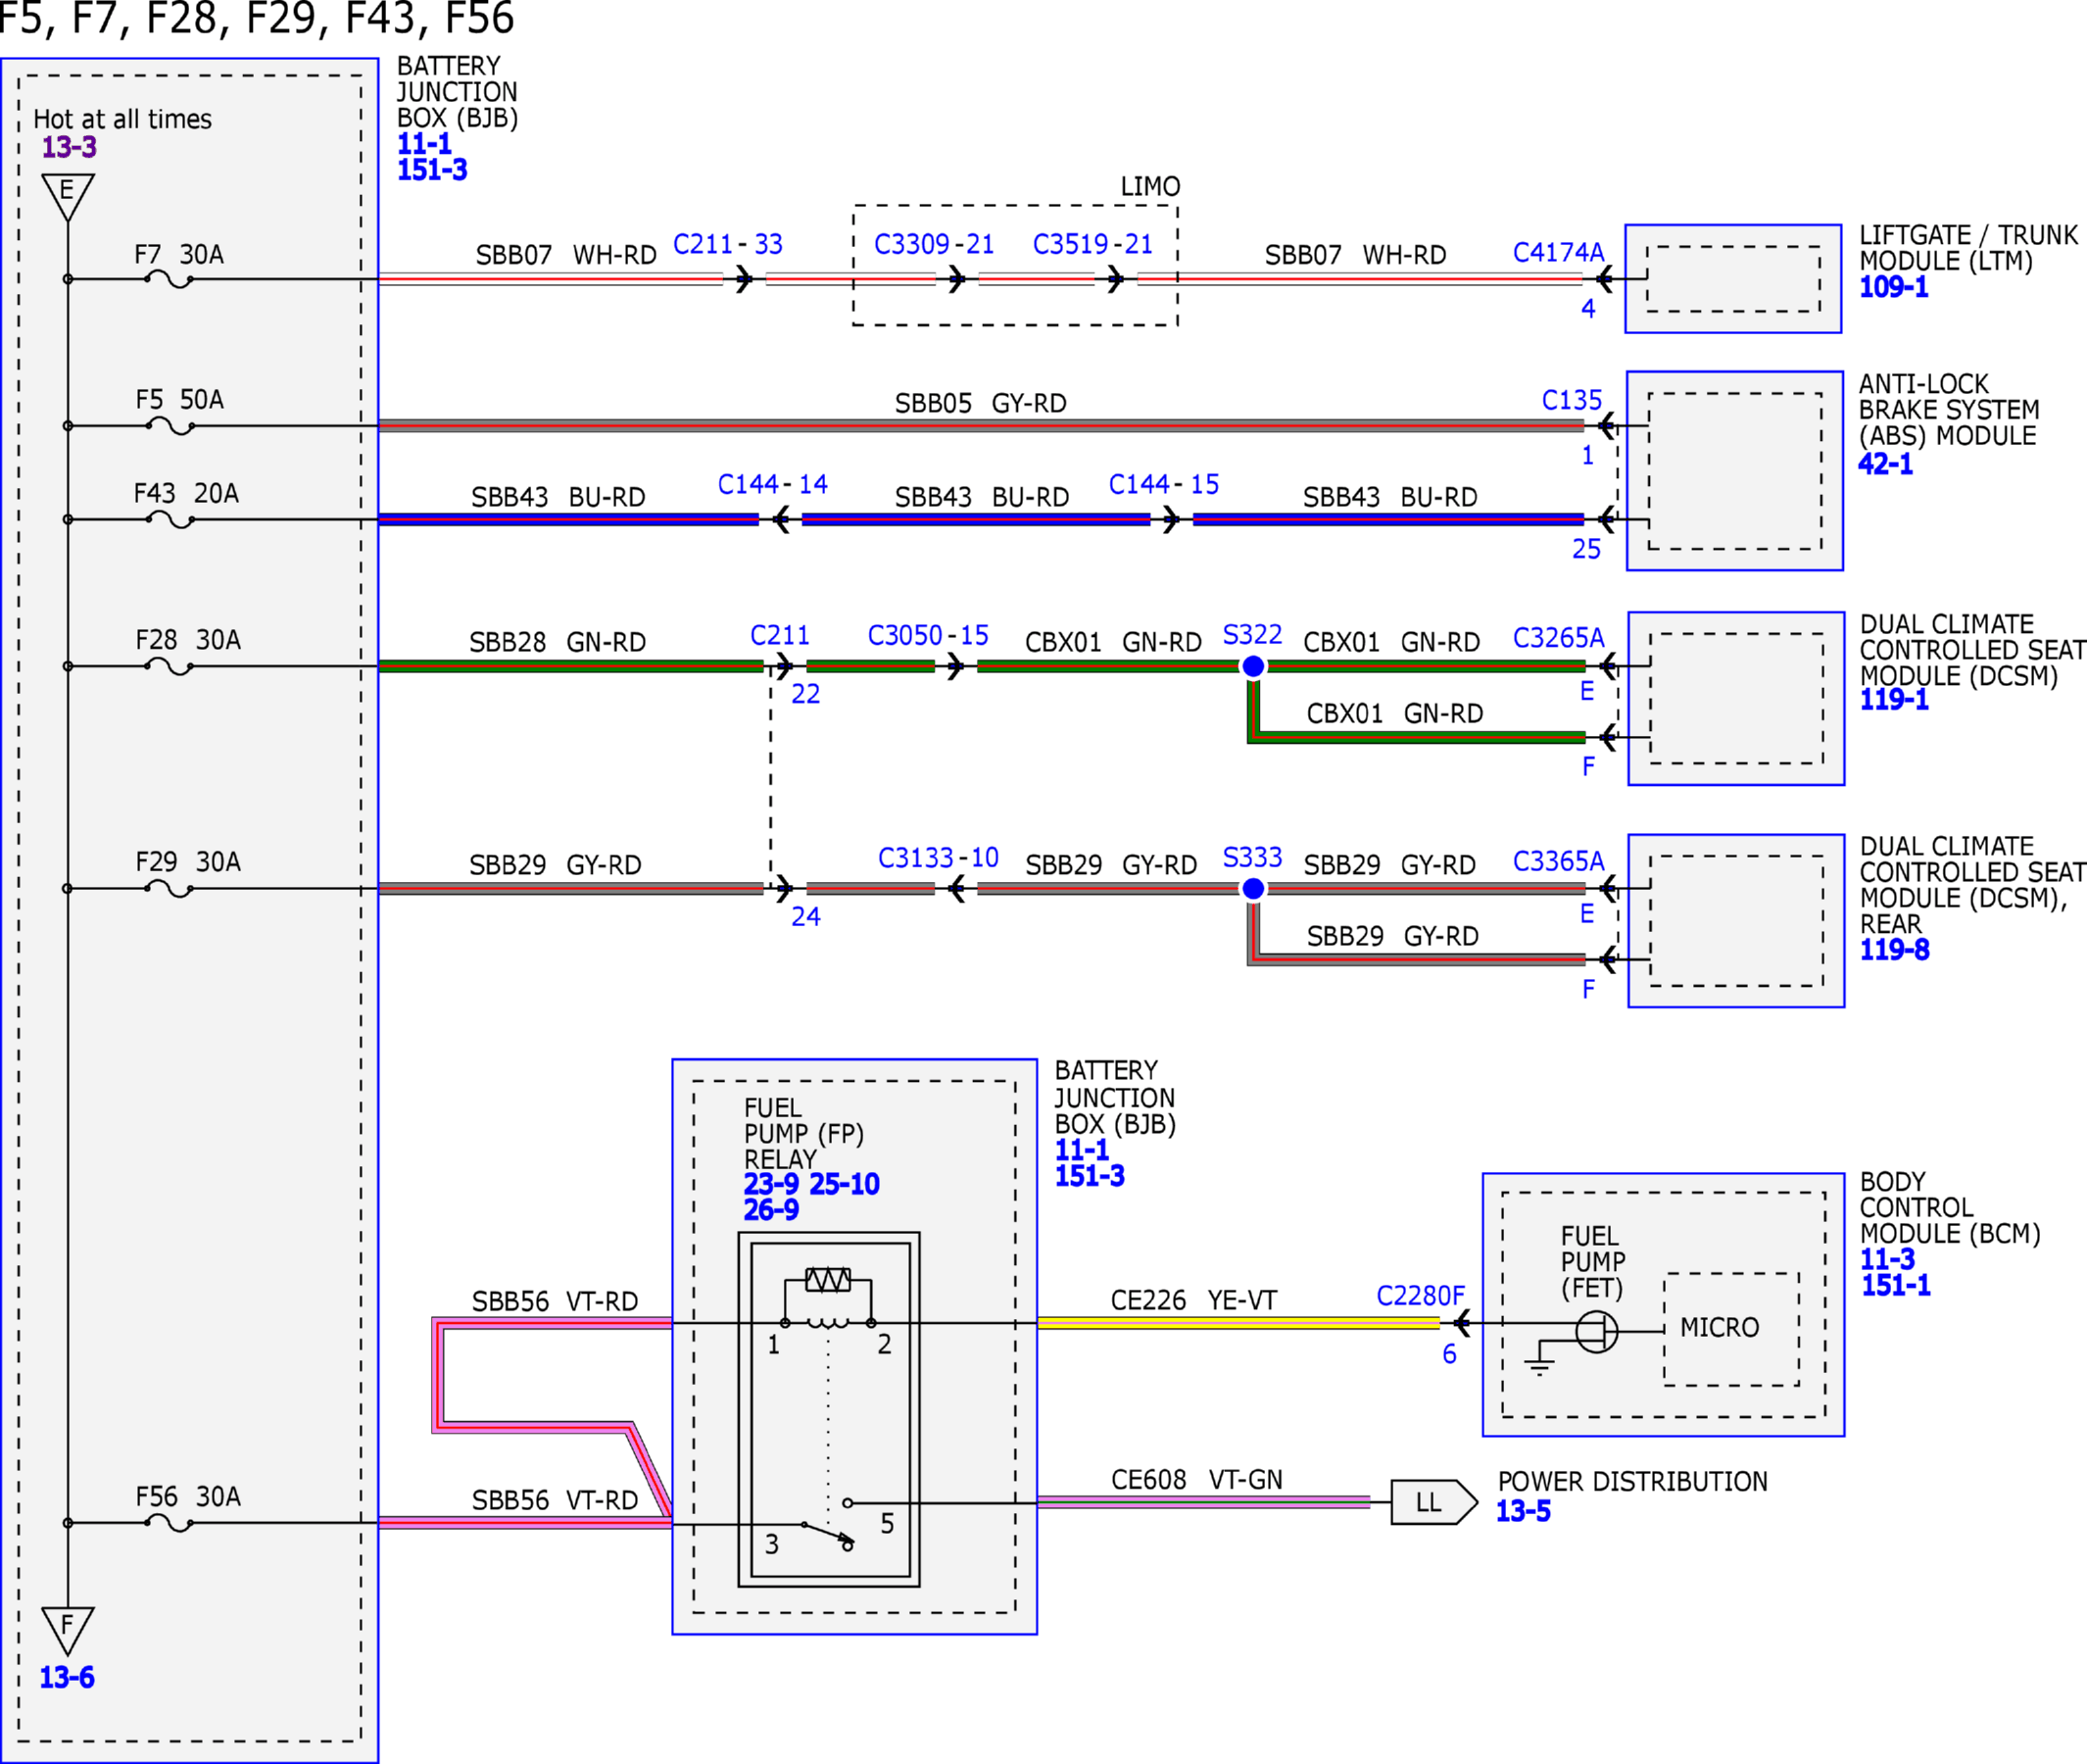Viewport: 2087px width, 1764px height.
Task: Open the 13-5 Power Distribution link
Action: click(1523, 1511)
